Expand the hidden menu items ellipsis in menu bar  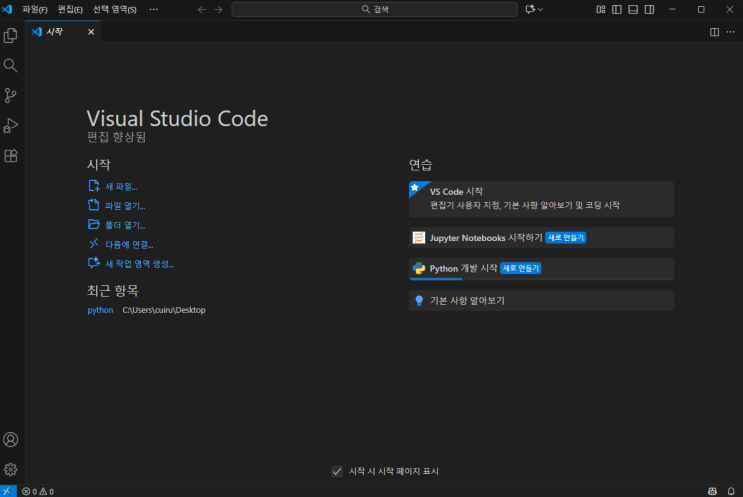tap(153, 9)
